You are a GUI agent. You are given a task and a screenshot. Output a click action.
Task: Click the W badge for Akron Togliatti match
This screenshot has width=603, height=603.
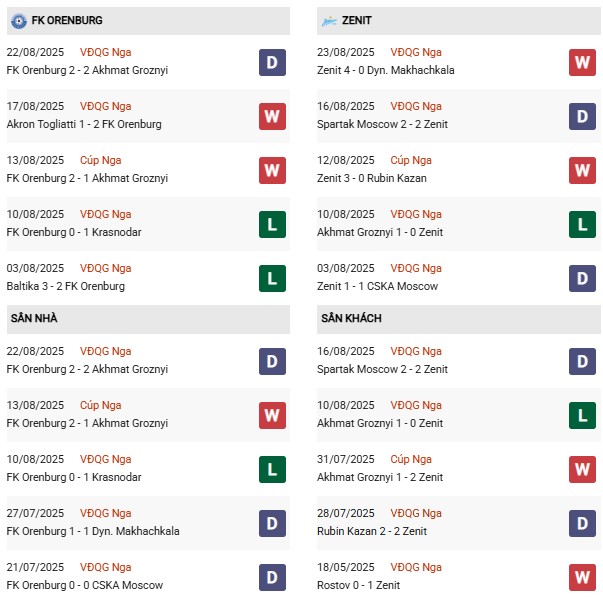click(x=272, y=117)
